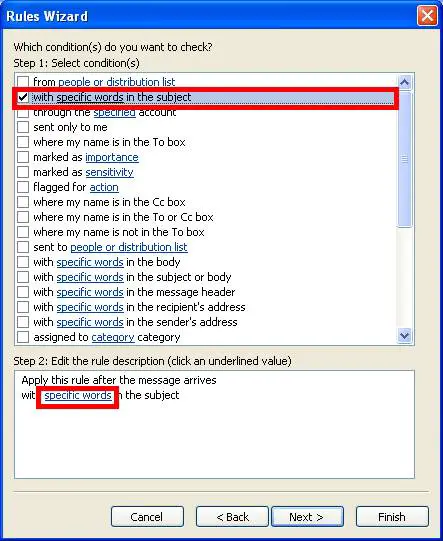This screenshot has height=541, width=443.
Task: Click the 'sensitivity' underlined value
Action: tap(109, 172)
